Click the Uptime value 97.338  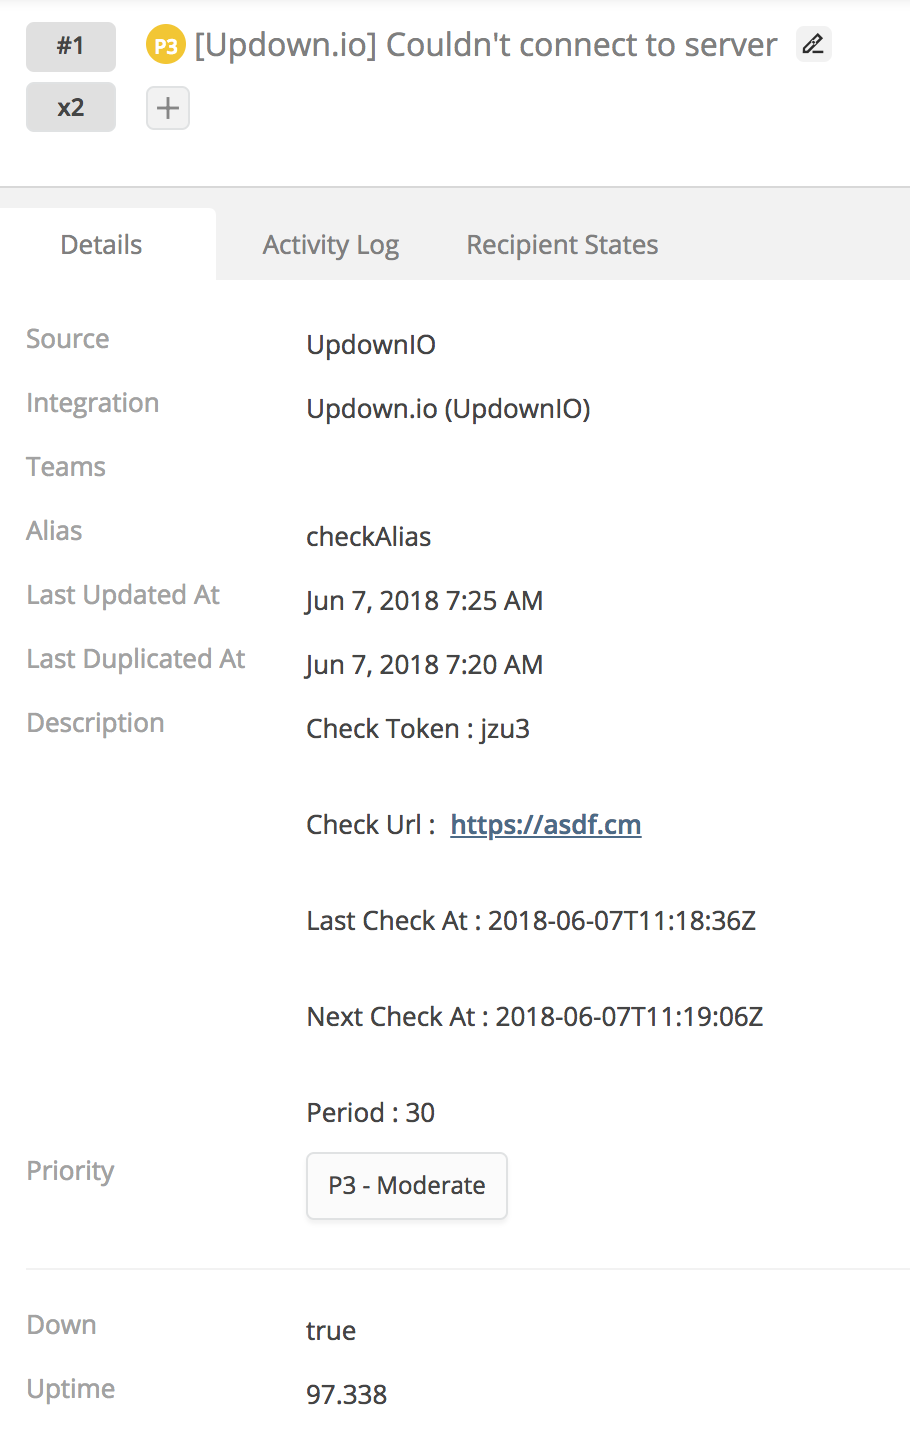pyautogui.click(x=347, y=1395)
